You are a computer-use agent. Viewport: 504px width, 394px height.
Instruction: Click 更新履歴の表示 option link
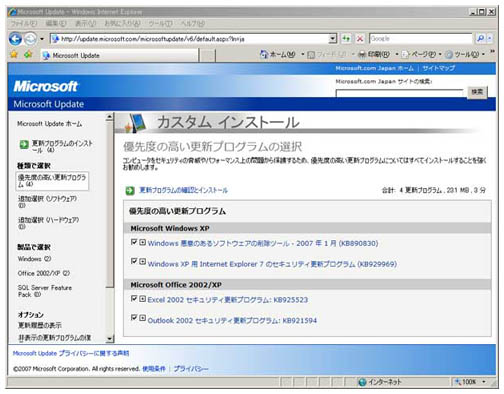point(39,325)
